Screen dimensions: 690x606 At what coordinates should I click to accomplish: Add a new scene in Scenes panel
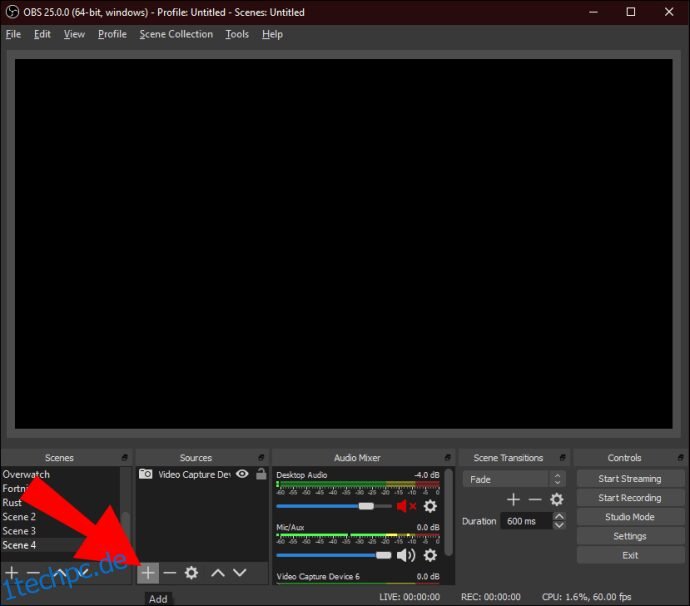(11, 573)
